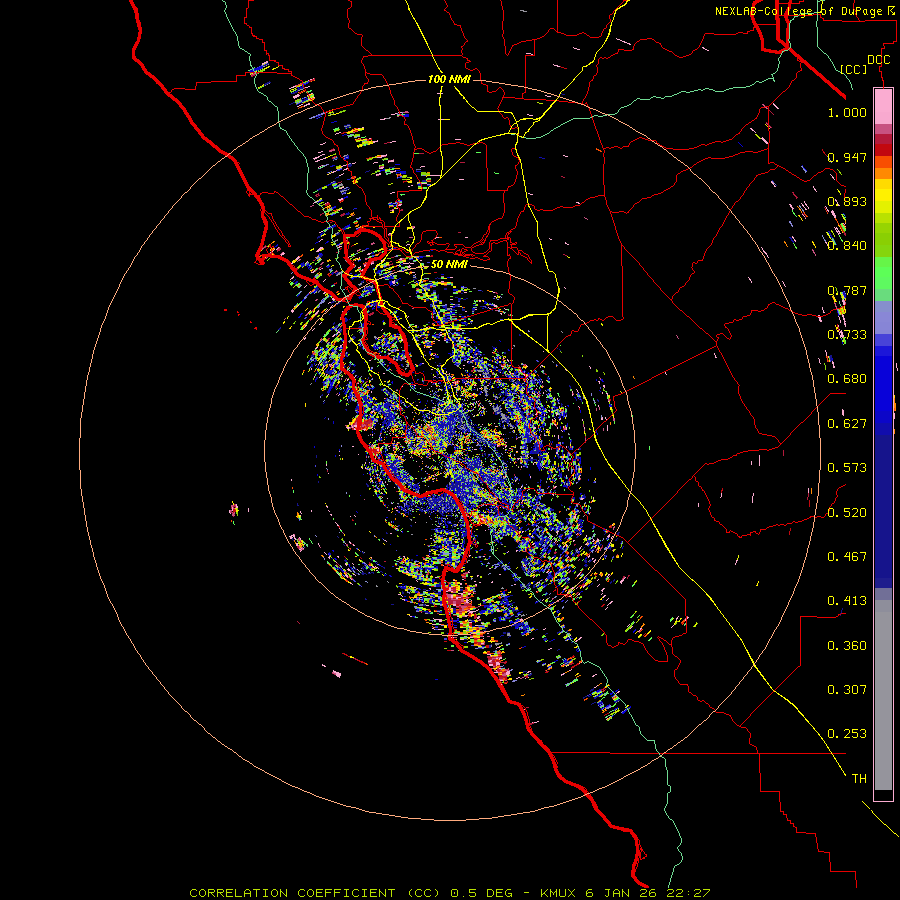This screenshot has width=900, height=900.
Task: Click the 0.467 scale value
Action: [847, 557]
